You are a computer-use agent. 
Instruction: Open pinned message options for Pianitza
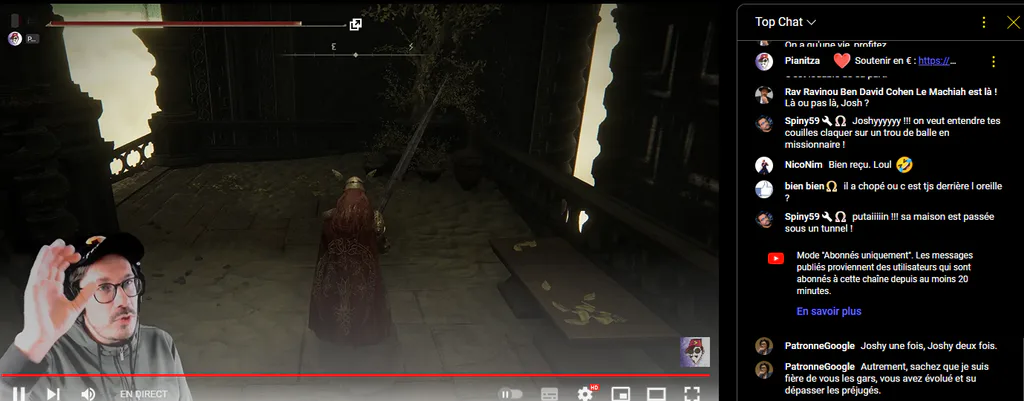(x=993, y=61)
